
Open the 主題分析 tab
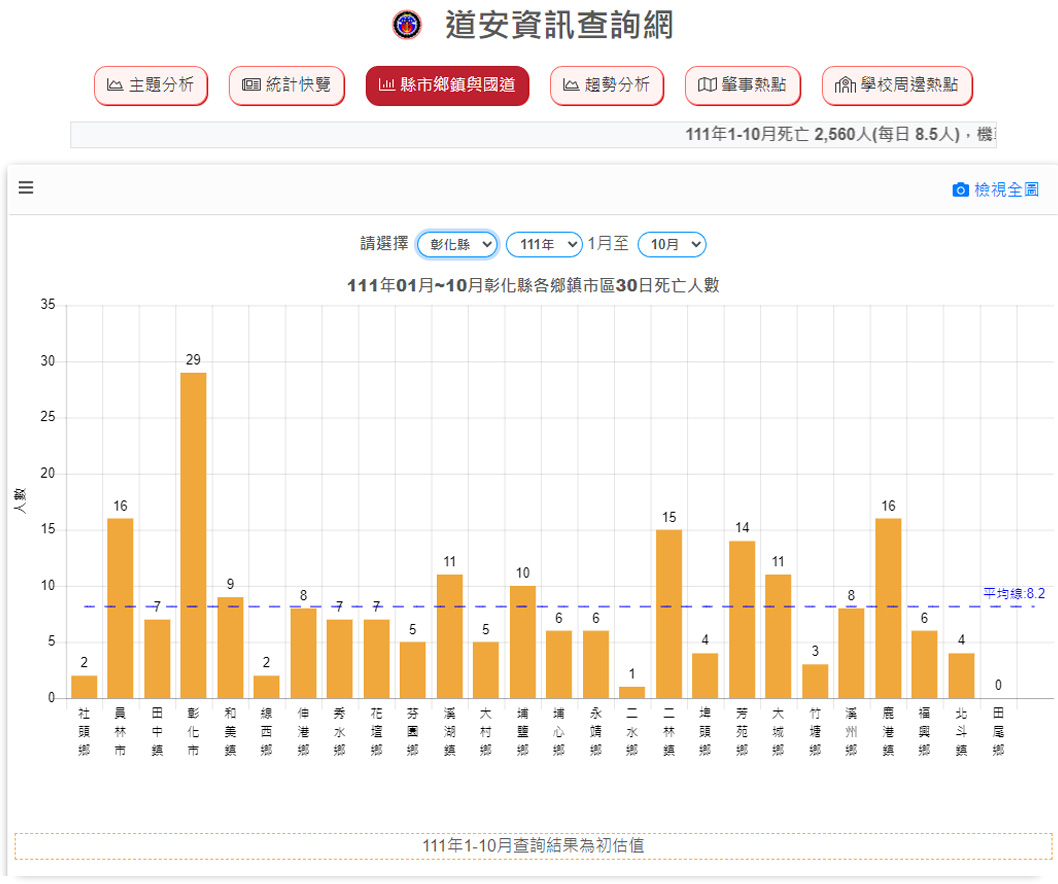pos(151,86)
